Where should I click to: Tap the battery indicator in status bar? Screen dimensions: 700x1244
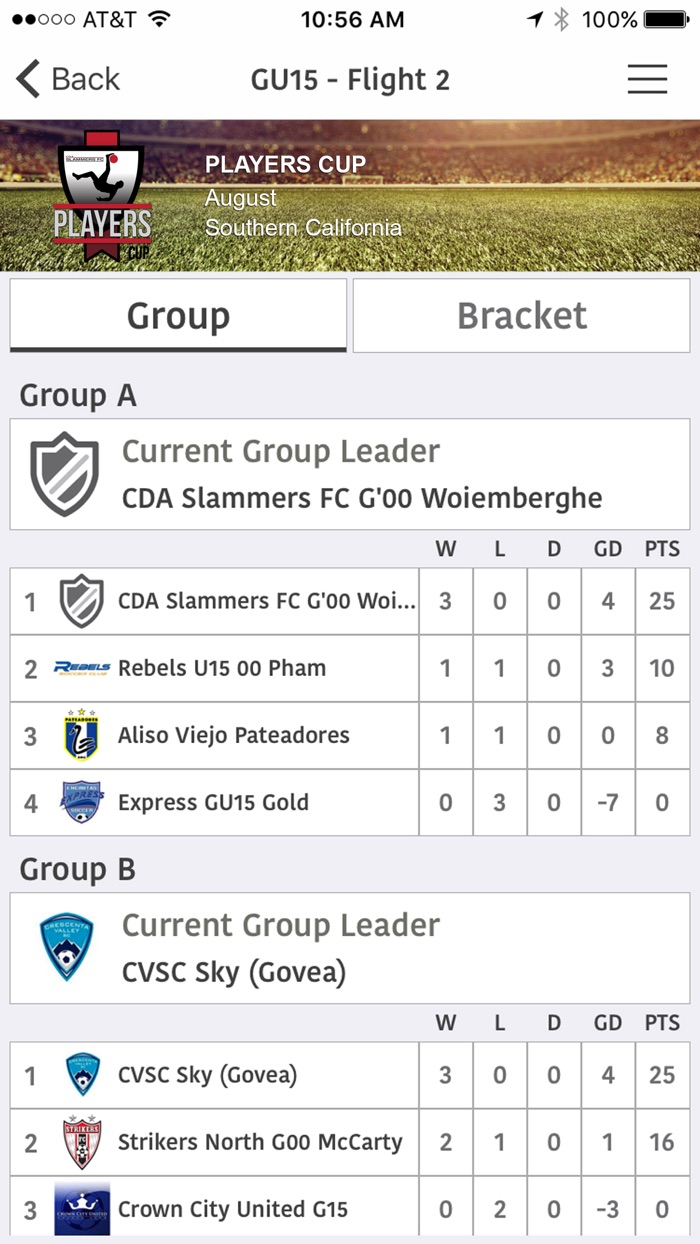tap(667, 17)
